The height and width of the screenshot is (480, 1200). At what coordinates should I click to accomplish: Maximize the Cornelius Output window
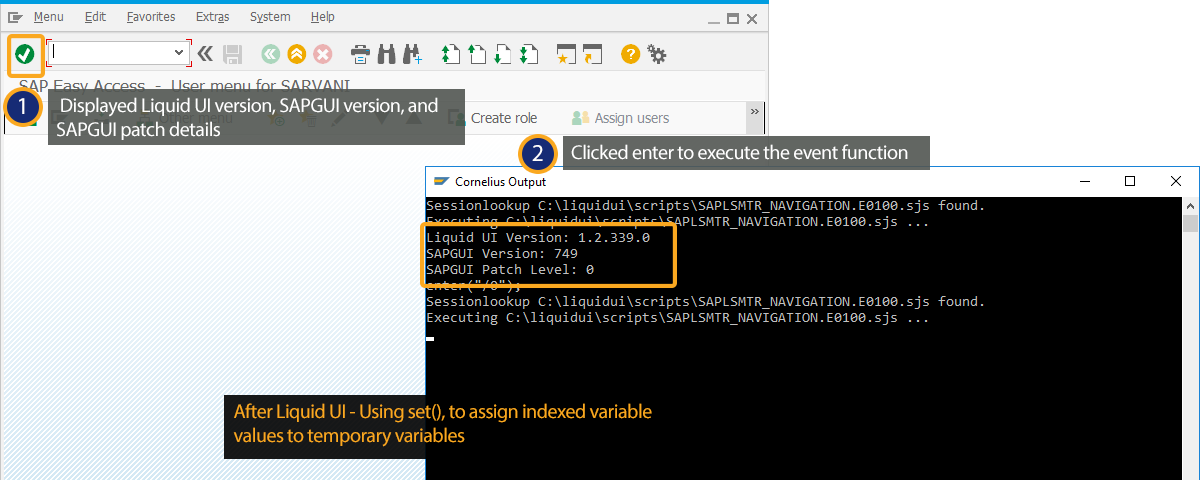(1130, 181)
